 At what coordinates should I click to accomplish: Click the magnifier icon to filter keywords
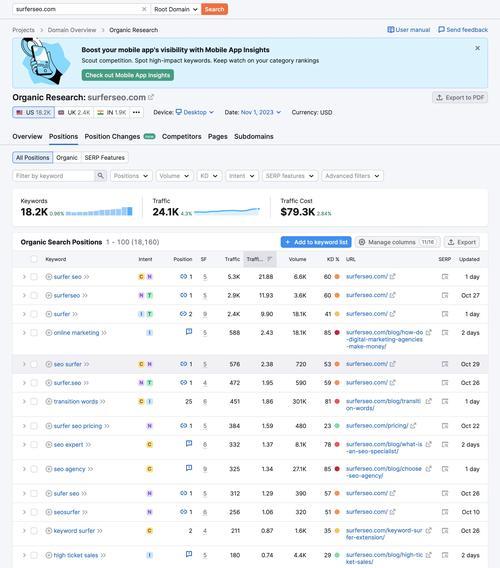[x=100, y=176]
